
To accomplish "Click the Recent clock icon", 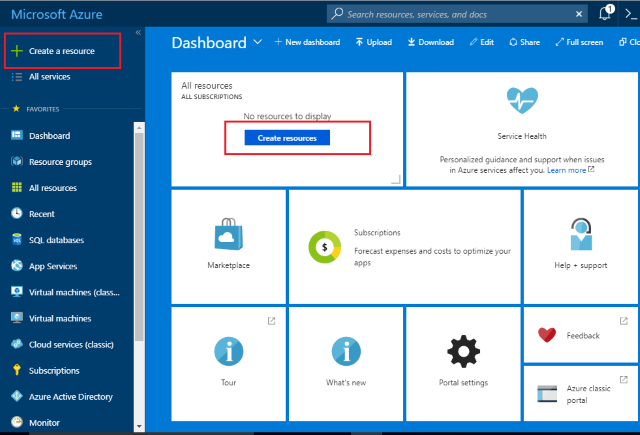I will 17,213.
